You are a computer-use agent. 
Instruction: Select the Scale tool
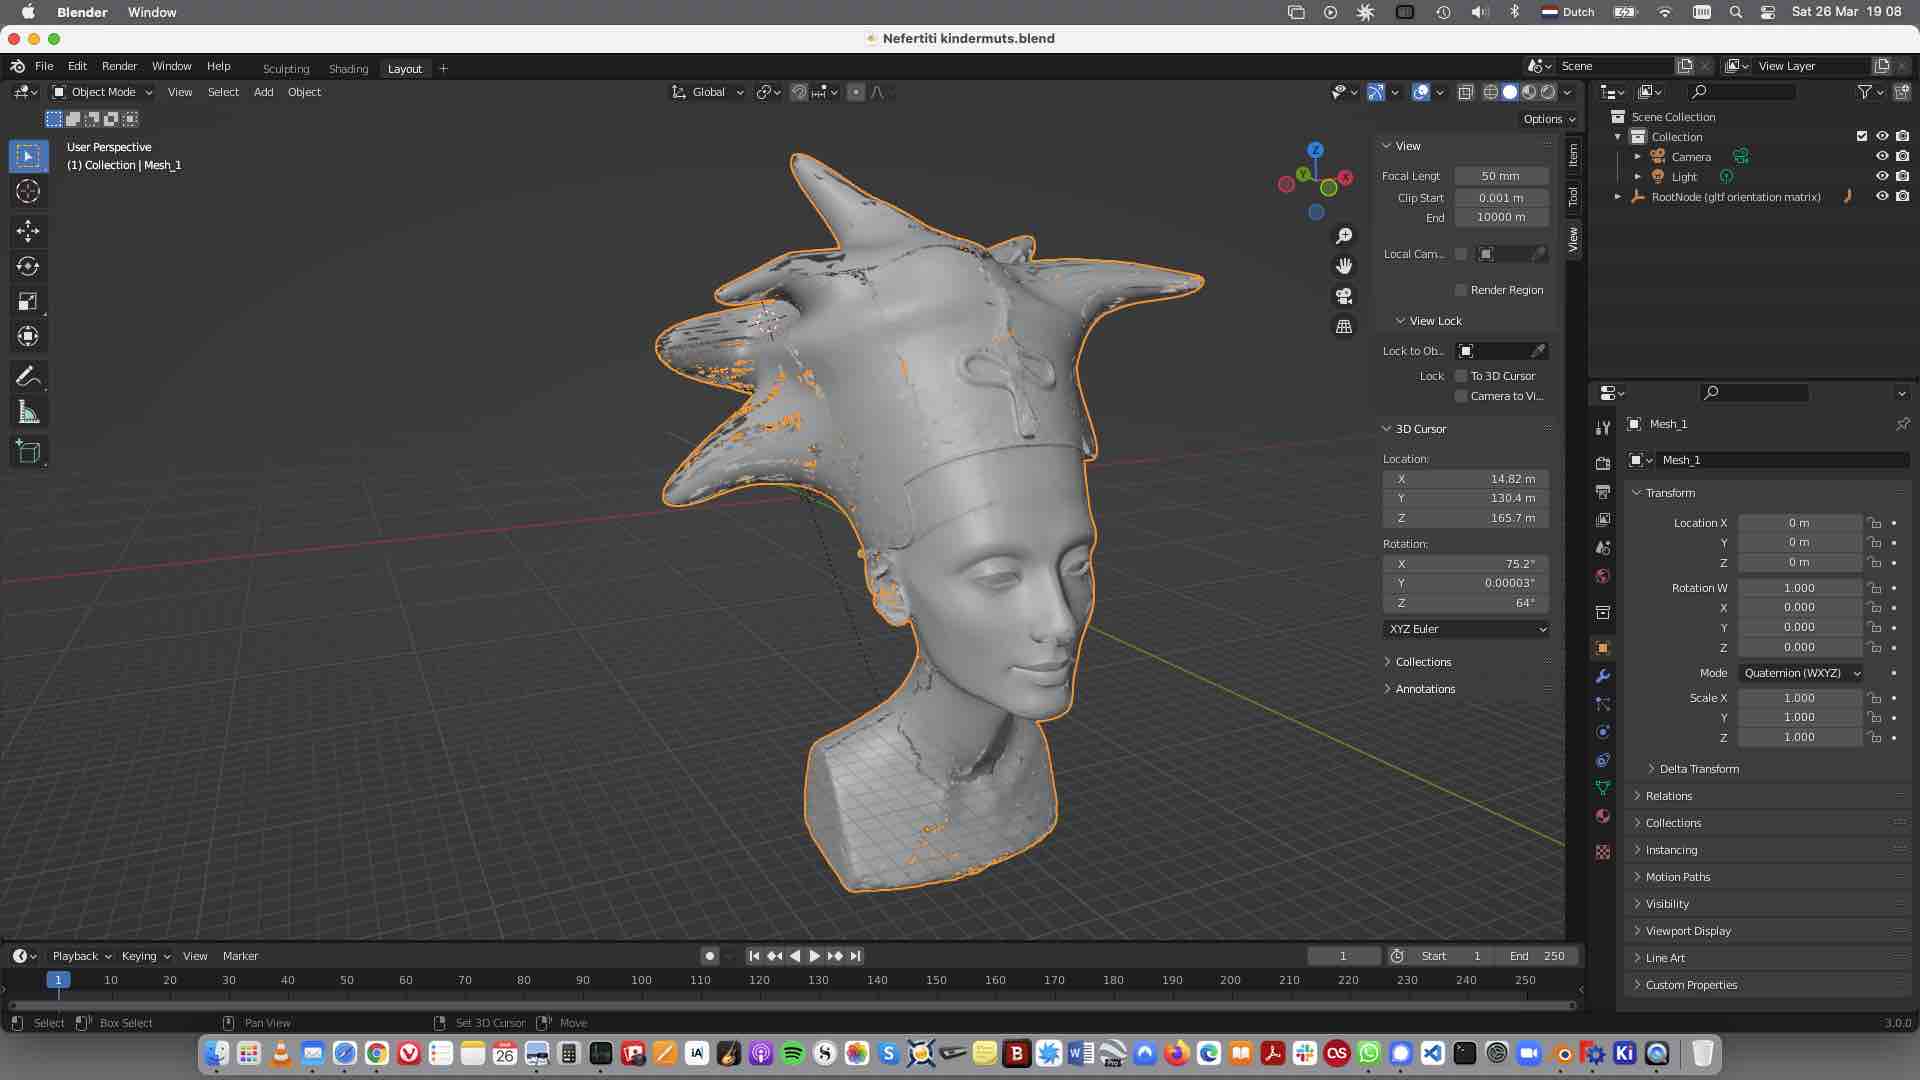pyautogui.click(x=28, y=301)
